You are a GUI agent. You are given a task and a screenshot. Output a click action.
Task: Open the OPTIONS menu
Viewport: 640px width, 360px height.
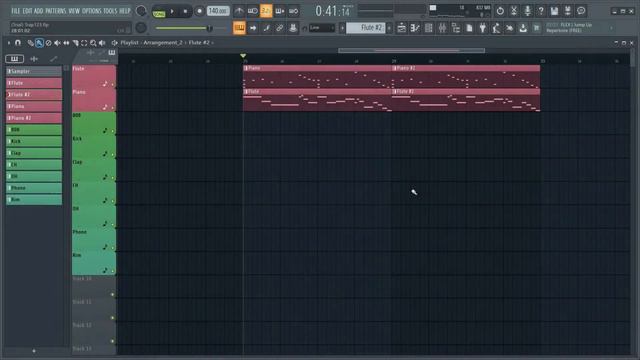[x=91, y=11]
